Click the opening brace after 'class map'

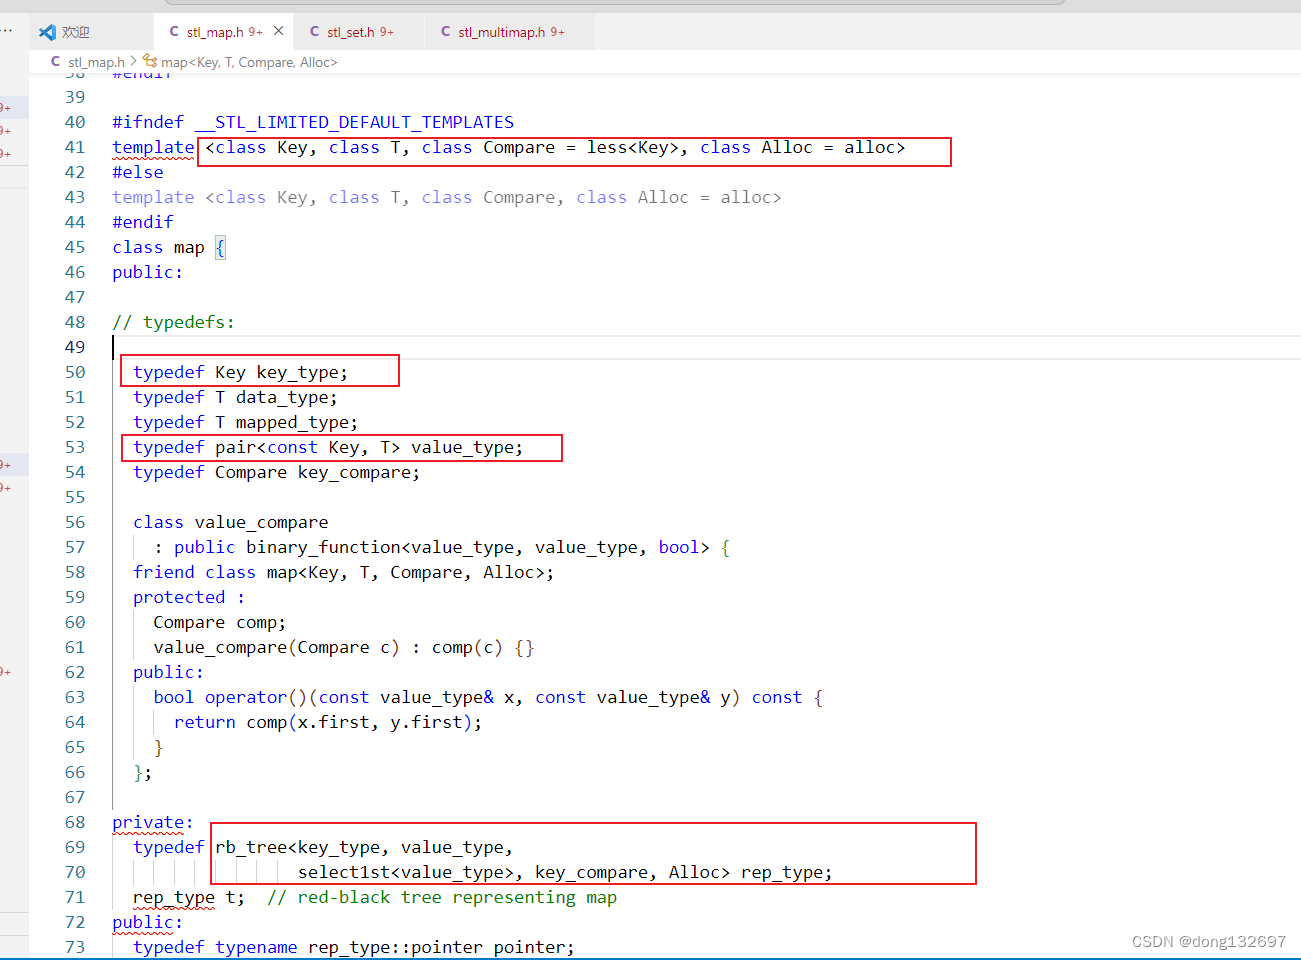[220, 247]
